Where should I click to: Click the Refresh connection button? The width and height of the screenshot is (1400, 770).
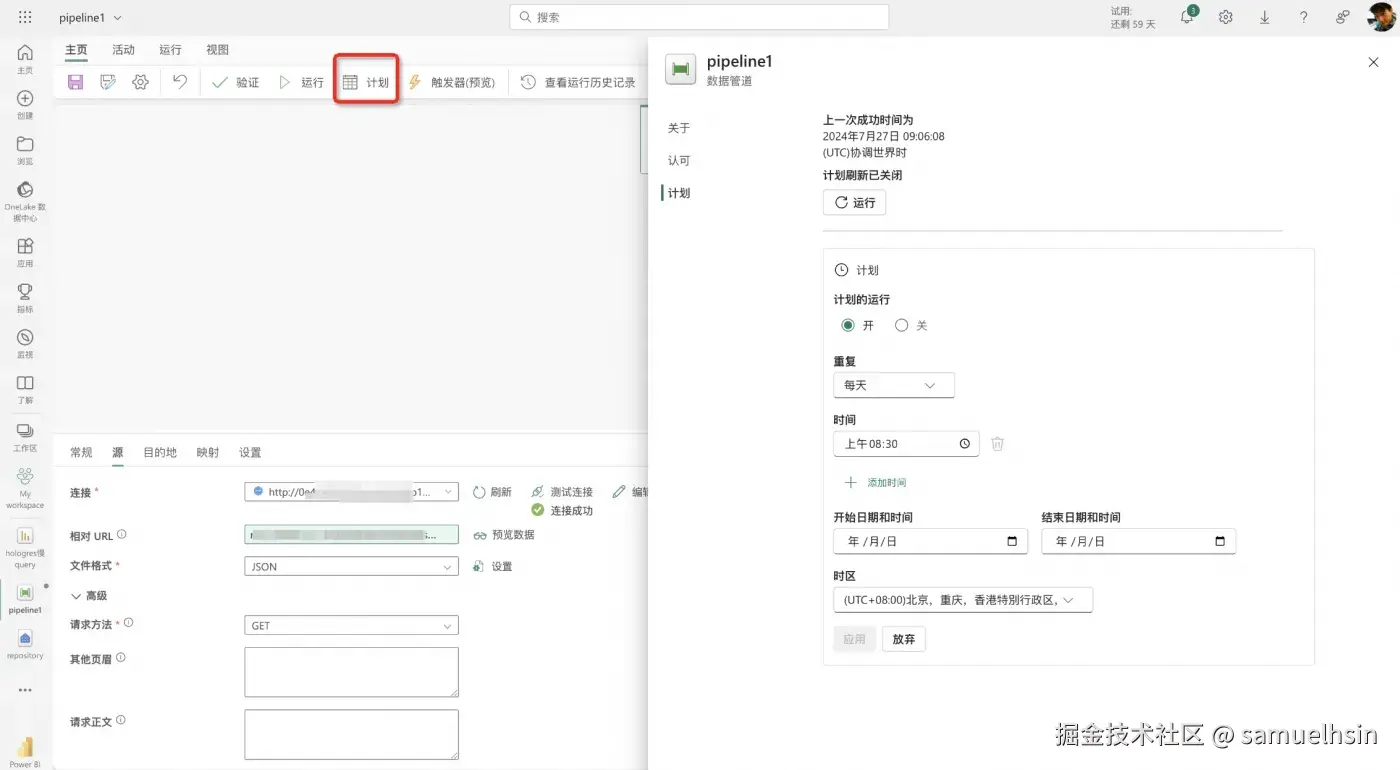[492, 492]
